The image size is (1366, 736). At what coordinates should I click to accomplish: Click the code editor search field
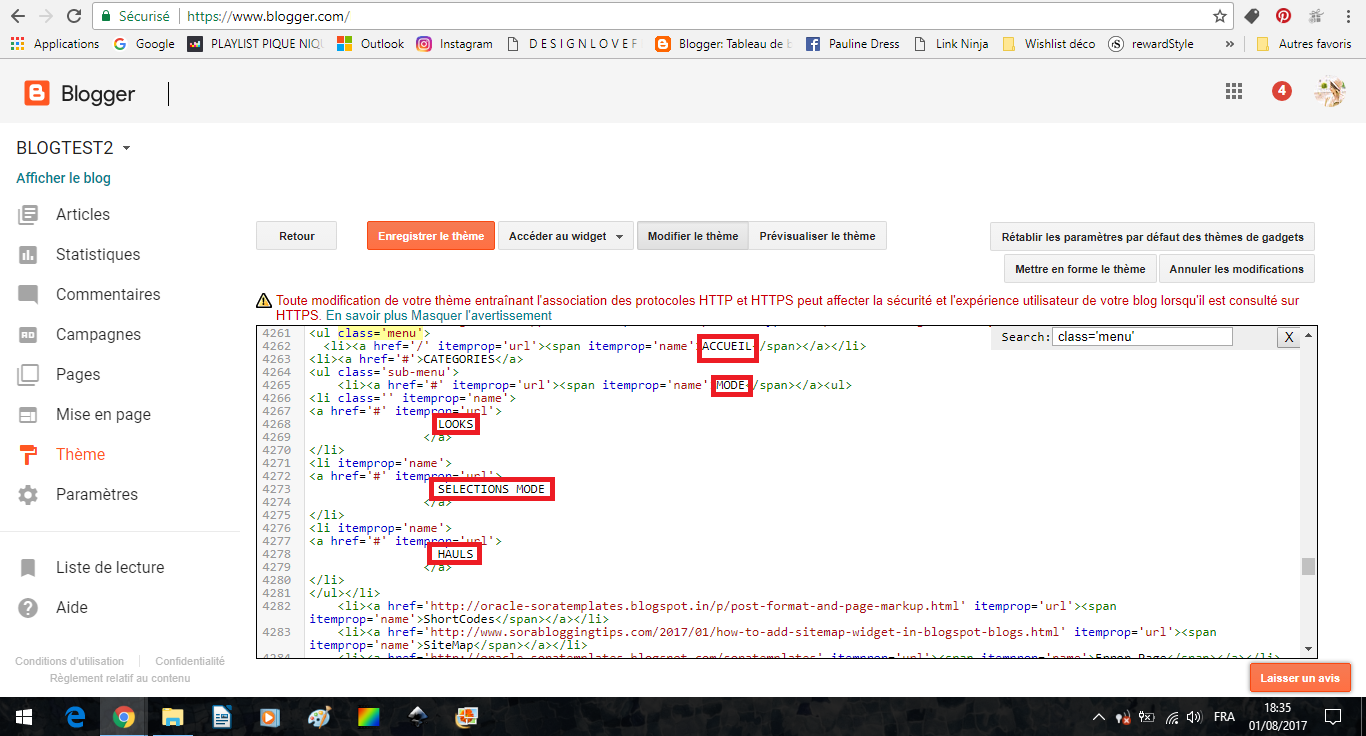1141,338
